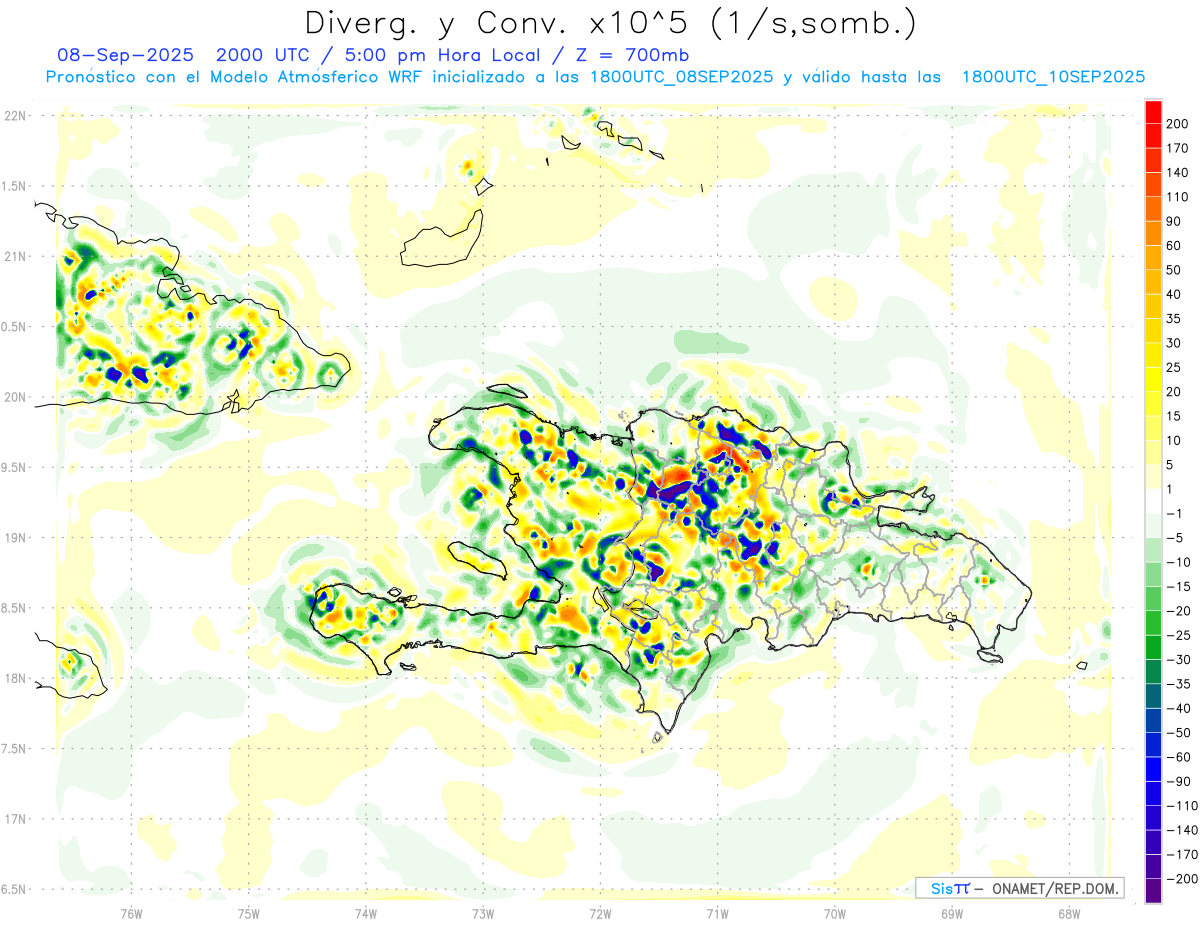Click the red colorbar segment above 200
This screenshot has width=1200, height=927.
(x=1153, y=111)
